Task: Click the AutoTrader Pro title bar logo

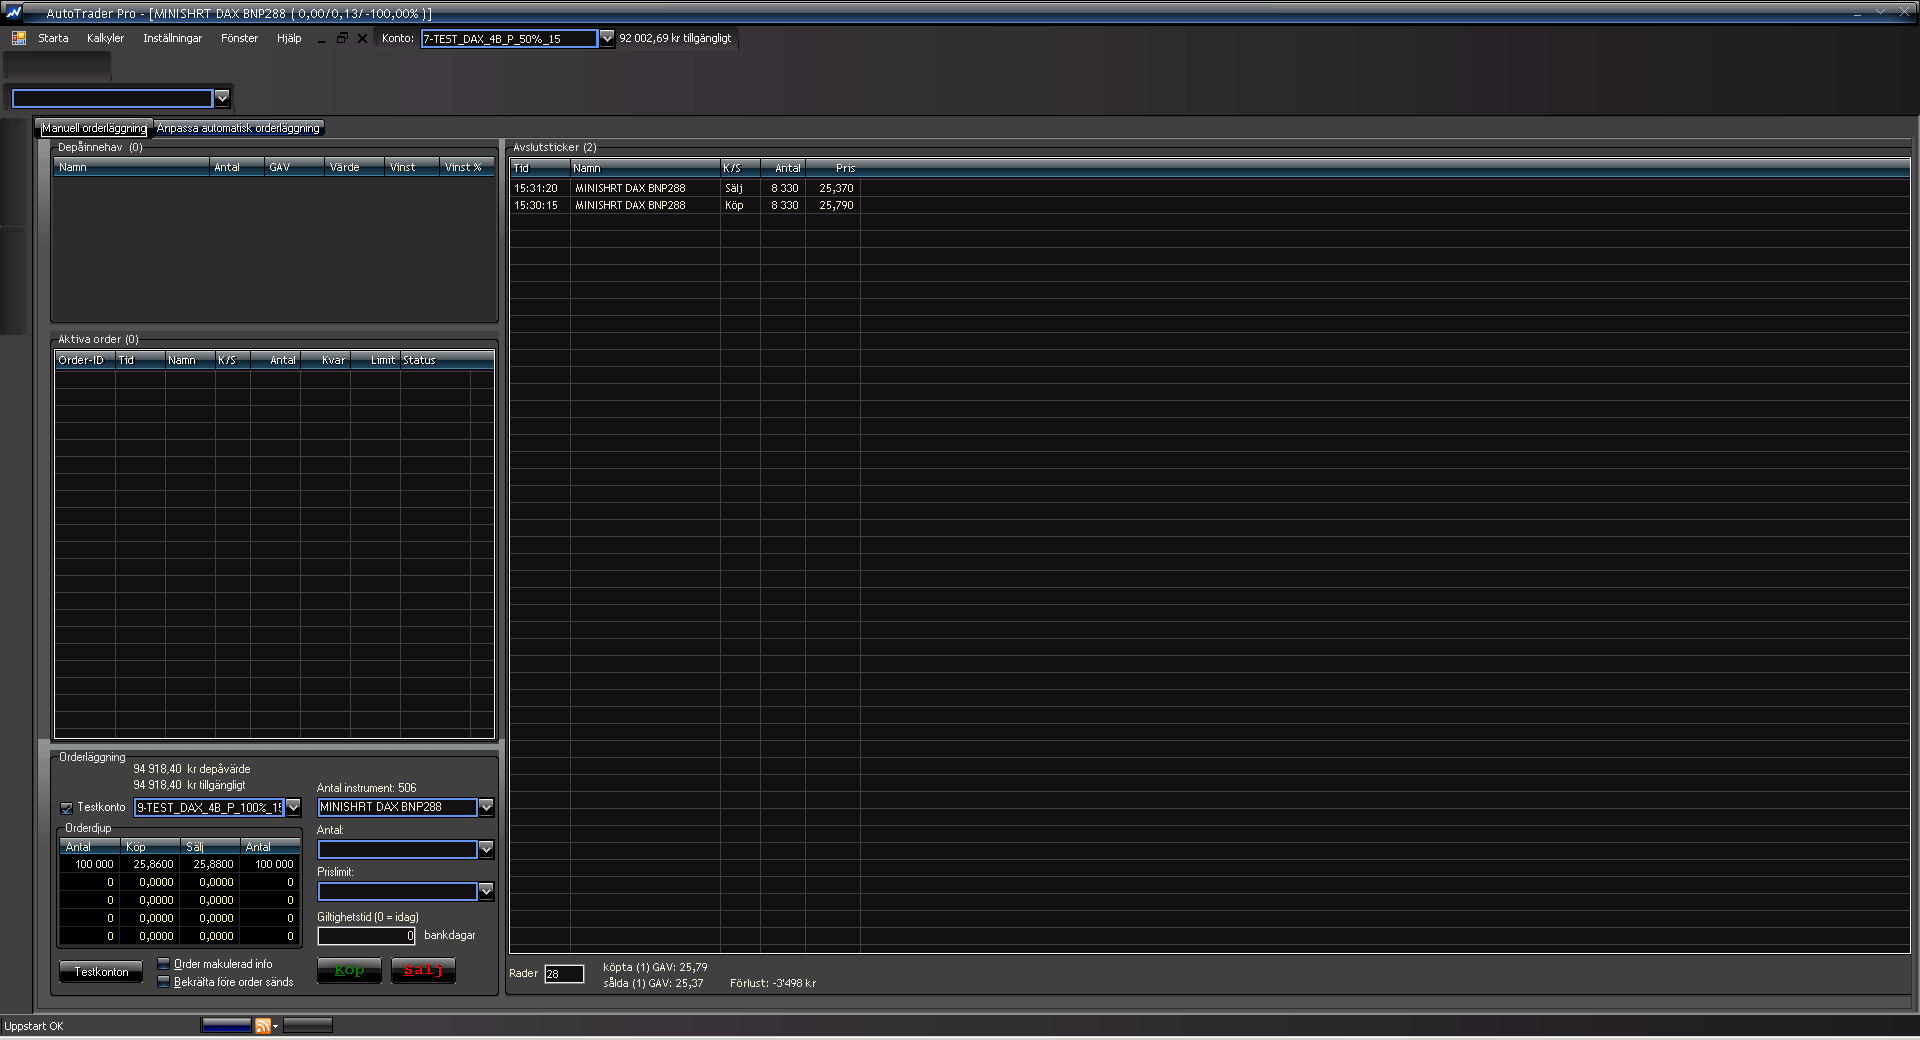Action: [x=13, y=12]
